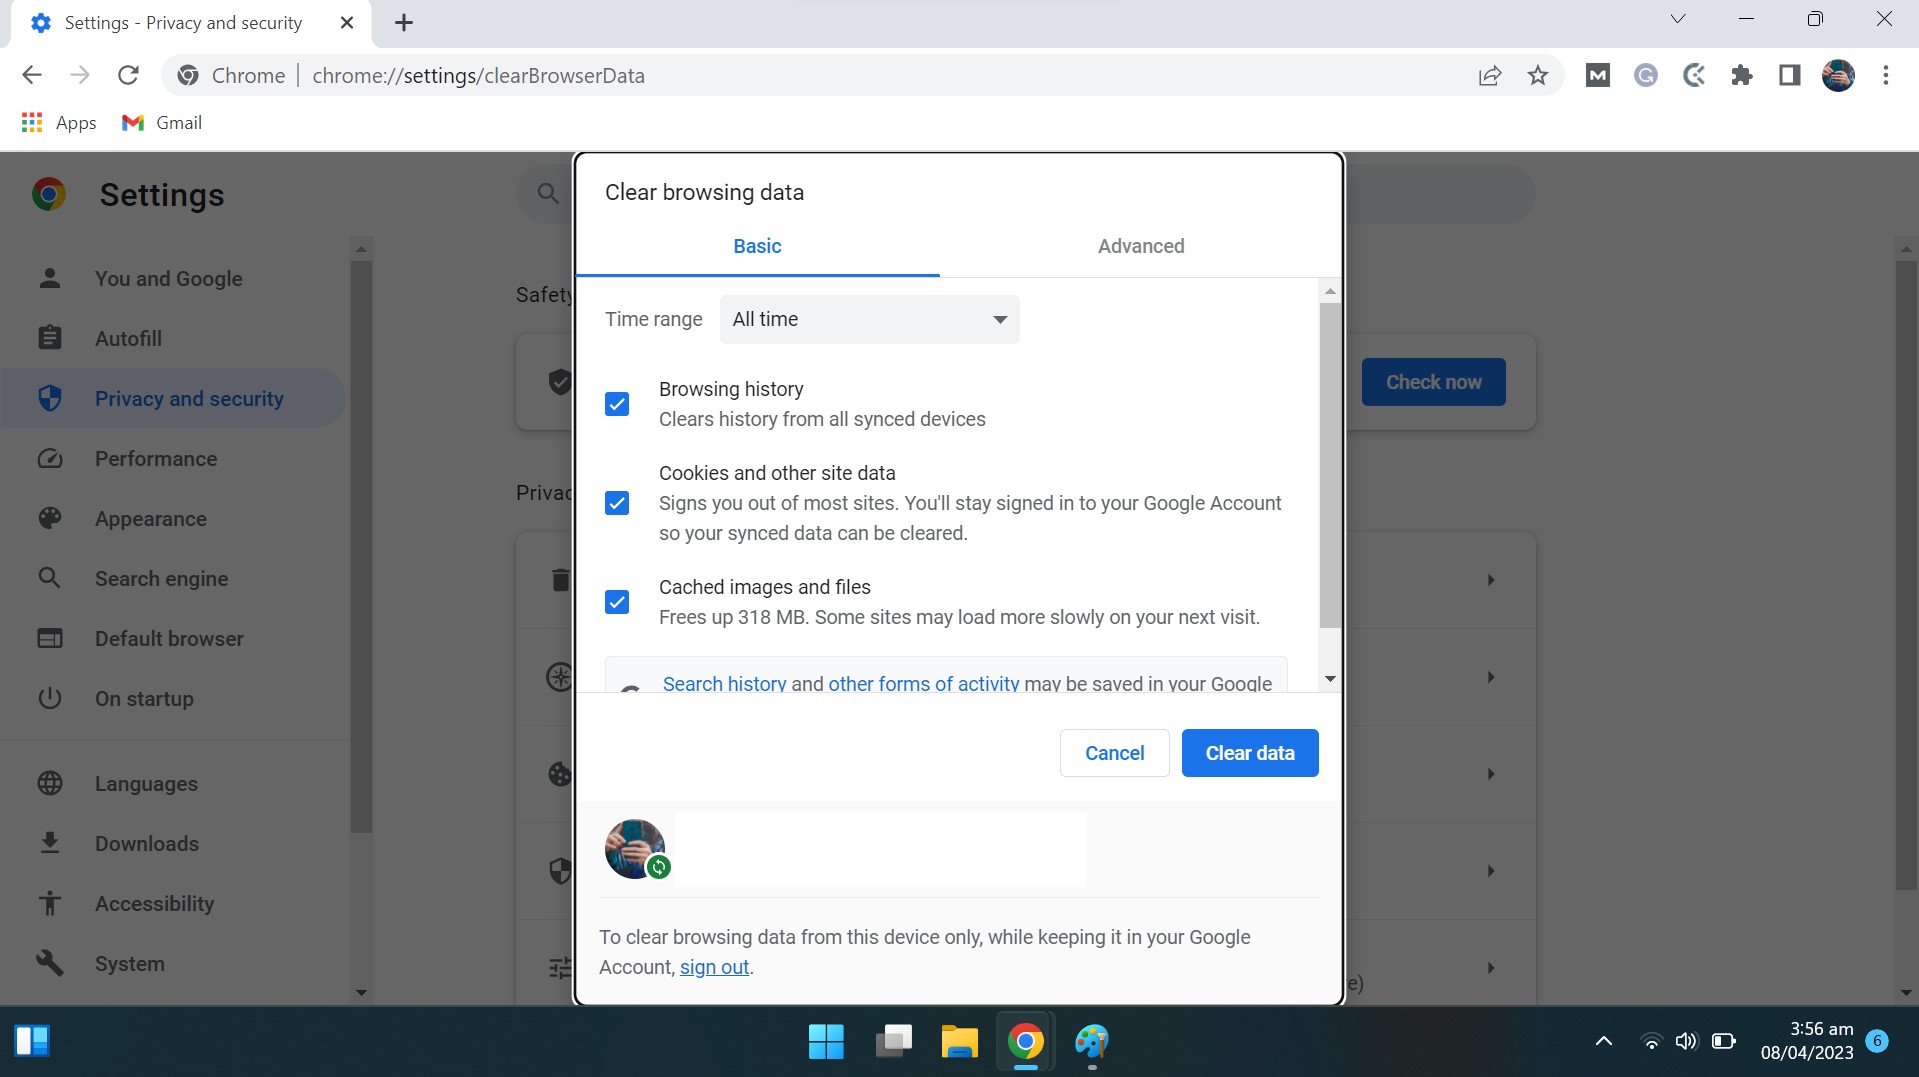1919x1077 pixels.
Task: Open the Gmail bookmark
Action: point(162,123)
